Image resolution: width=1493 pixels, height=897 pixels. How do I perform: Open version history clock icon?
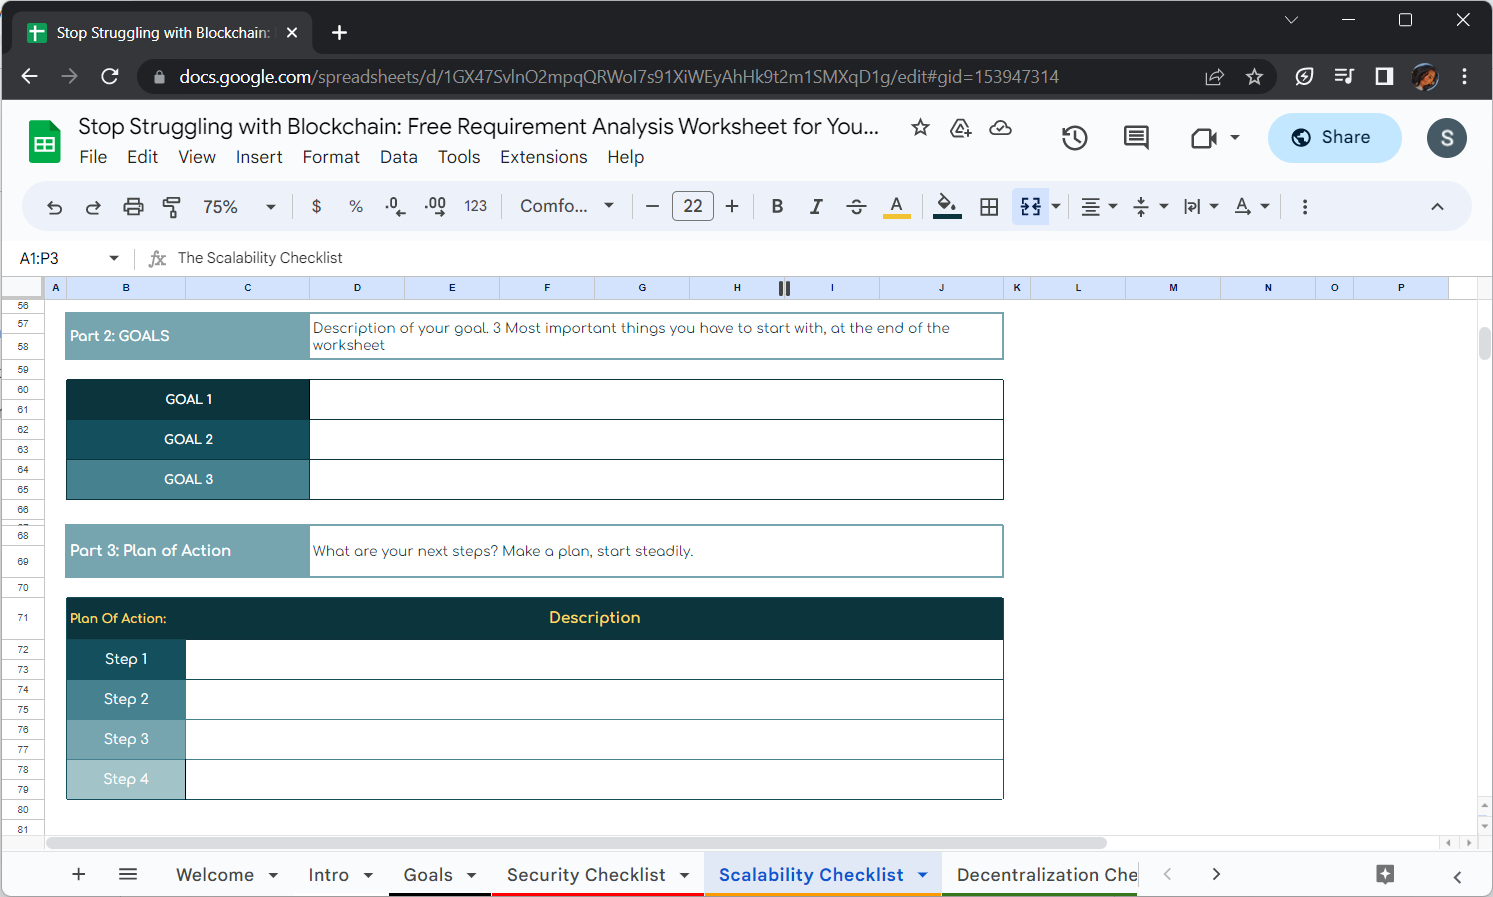click(x=1074, y=138)
